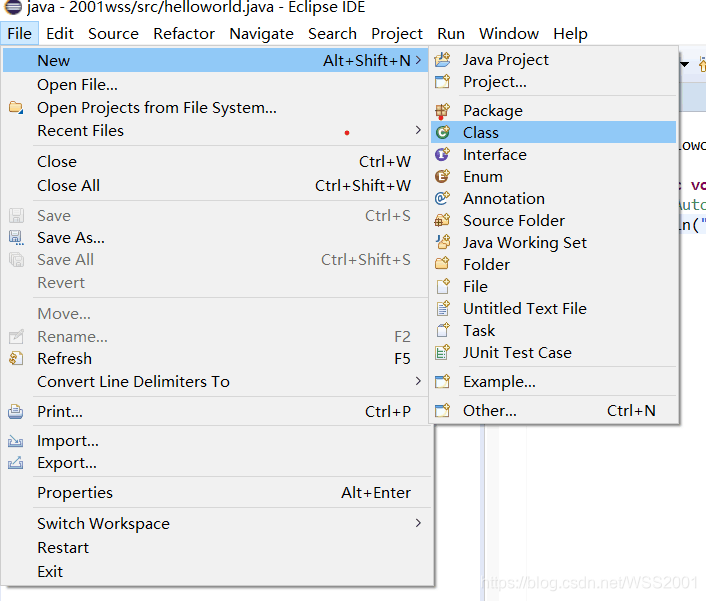
Task: Select Java Working Set label text
Action: tap(525, 242)
